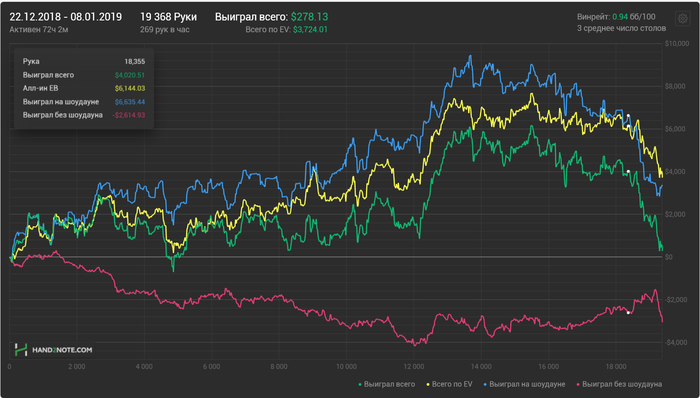Click the 18 000 x-axis label
Viewport: 700px width, 398px height.
pyautogui.click(x=616, y=366)
